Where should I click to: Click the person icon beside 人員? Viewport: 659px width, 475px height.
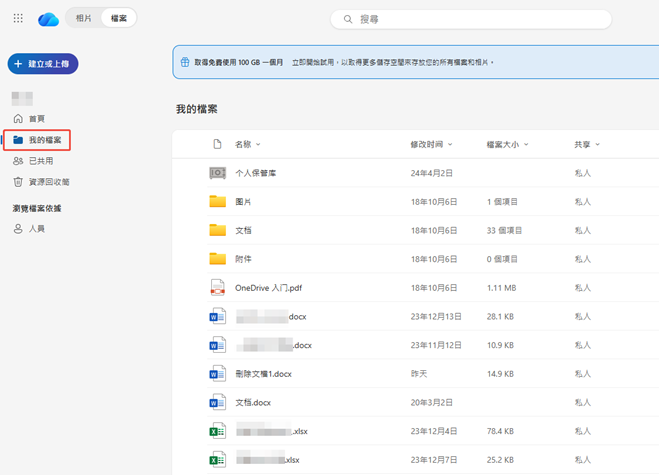point(18,229)
